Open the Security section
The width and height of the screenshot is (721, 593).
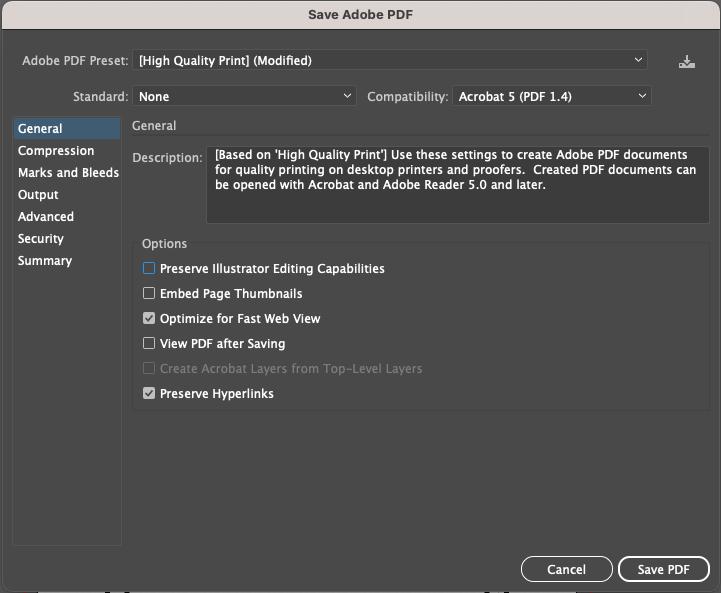coord(41,239)
